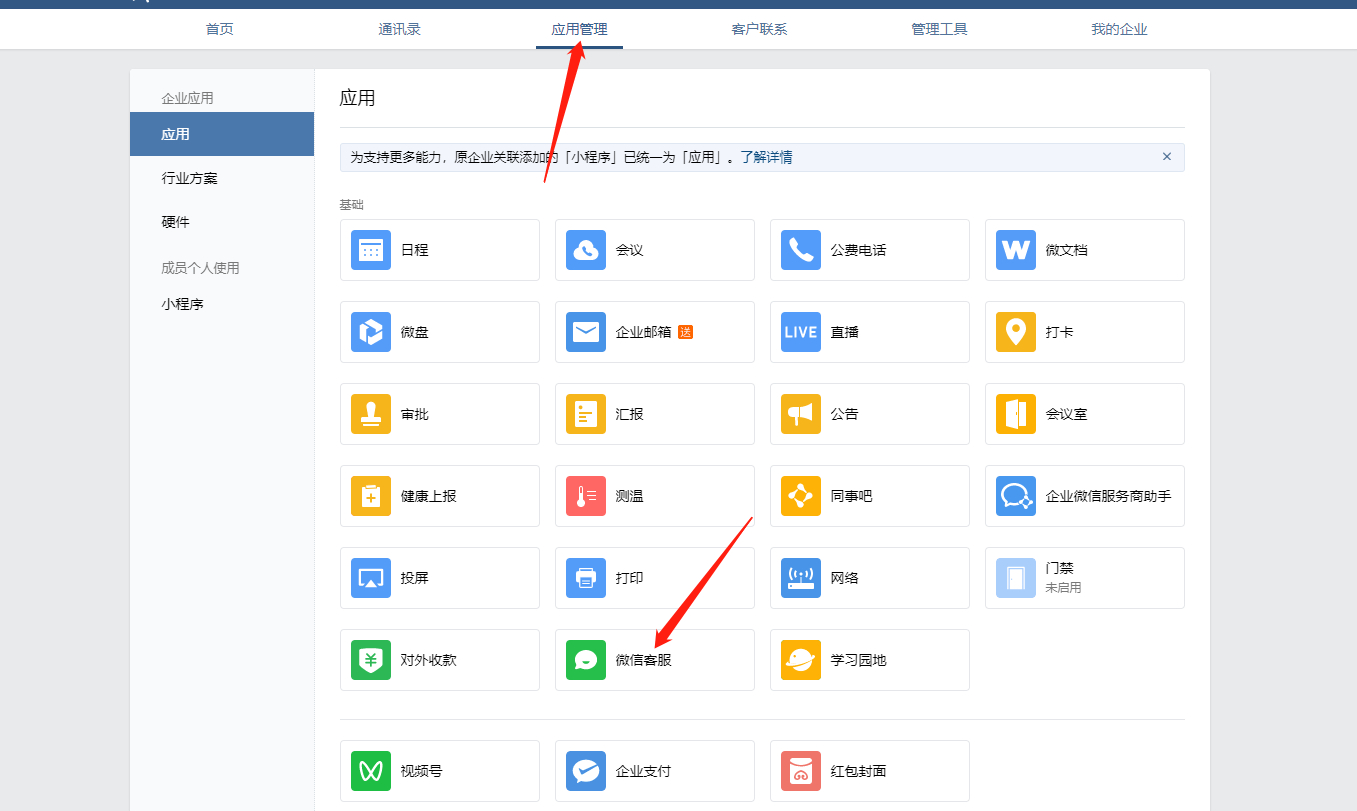1357x811 pixels.
Task: Click the 直播 LIVE icon
Action: [801, 332]
